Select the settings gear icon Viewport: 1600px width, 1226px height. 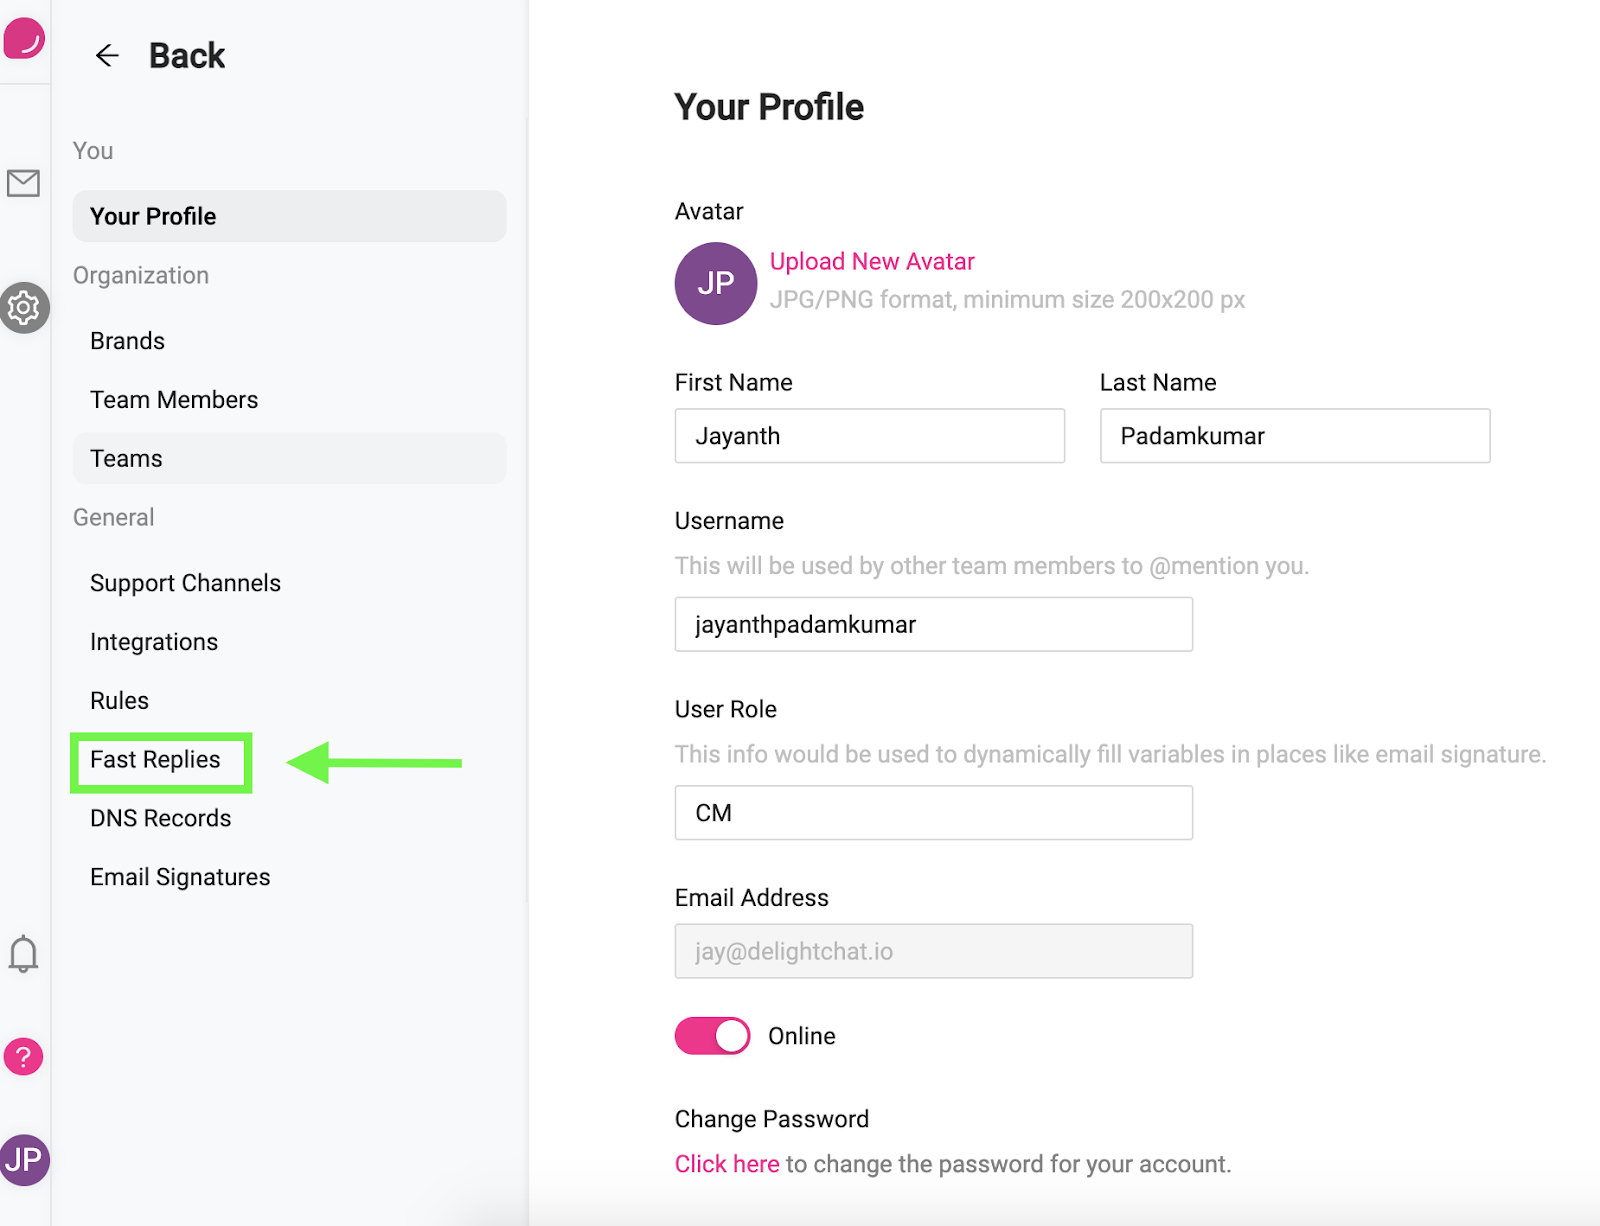pyautogui.click(x=25, y=308)
